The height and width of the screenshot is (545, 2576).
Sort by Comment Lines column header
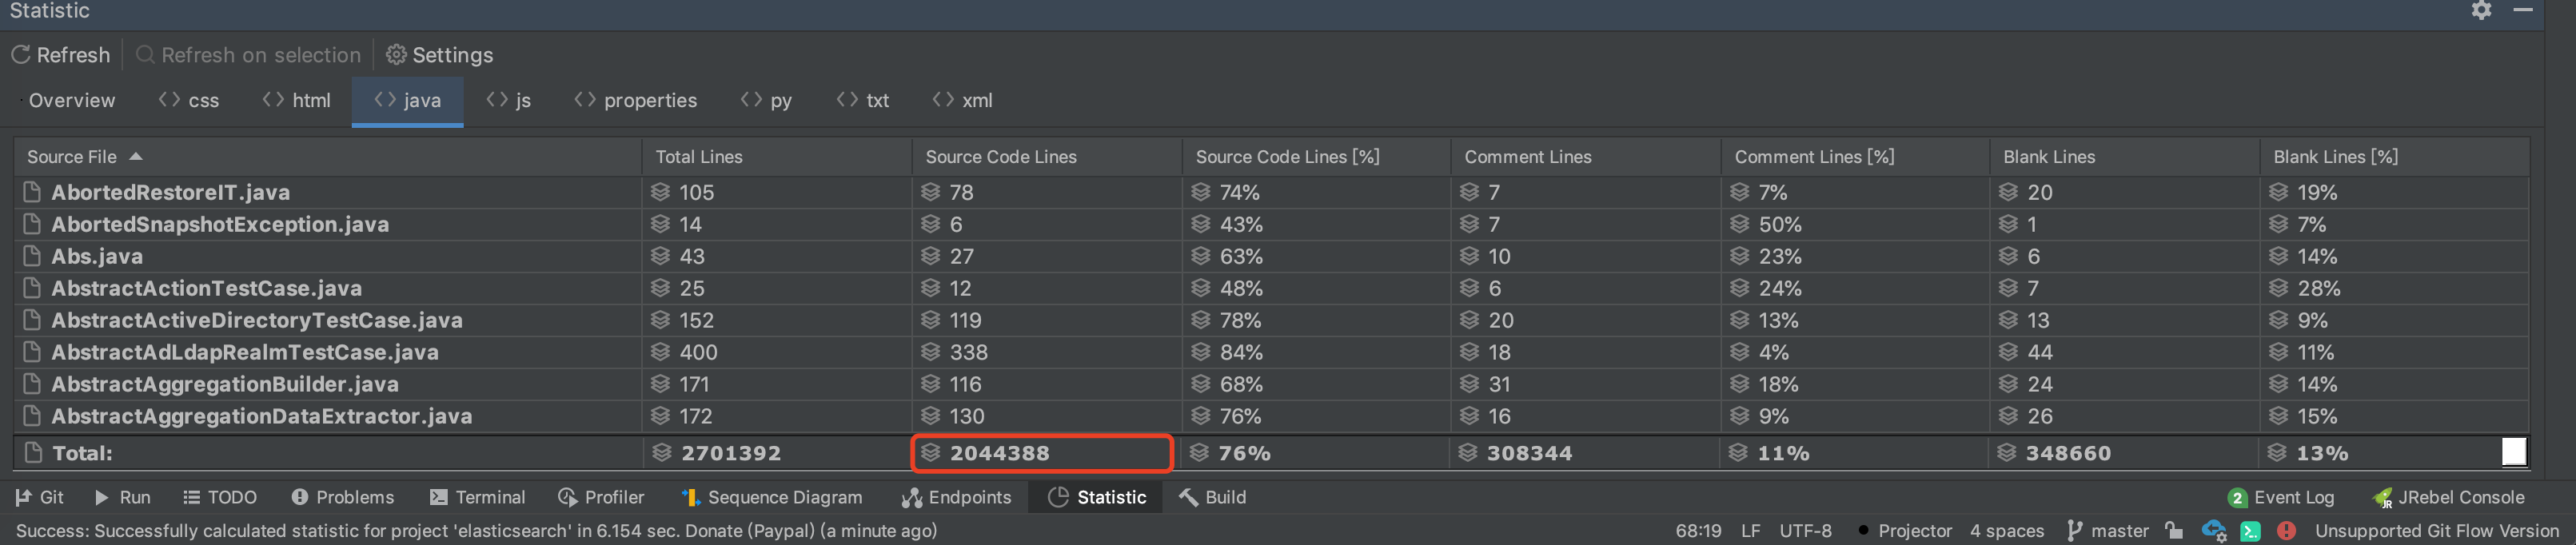tap(1528, 157)
